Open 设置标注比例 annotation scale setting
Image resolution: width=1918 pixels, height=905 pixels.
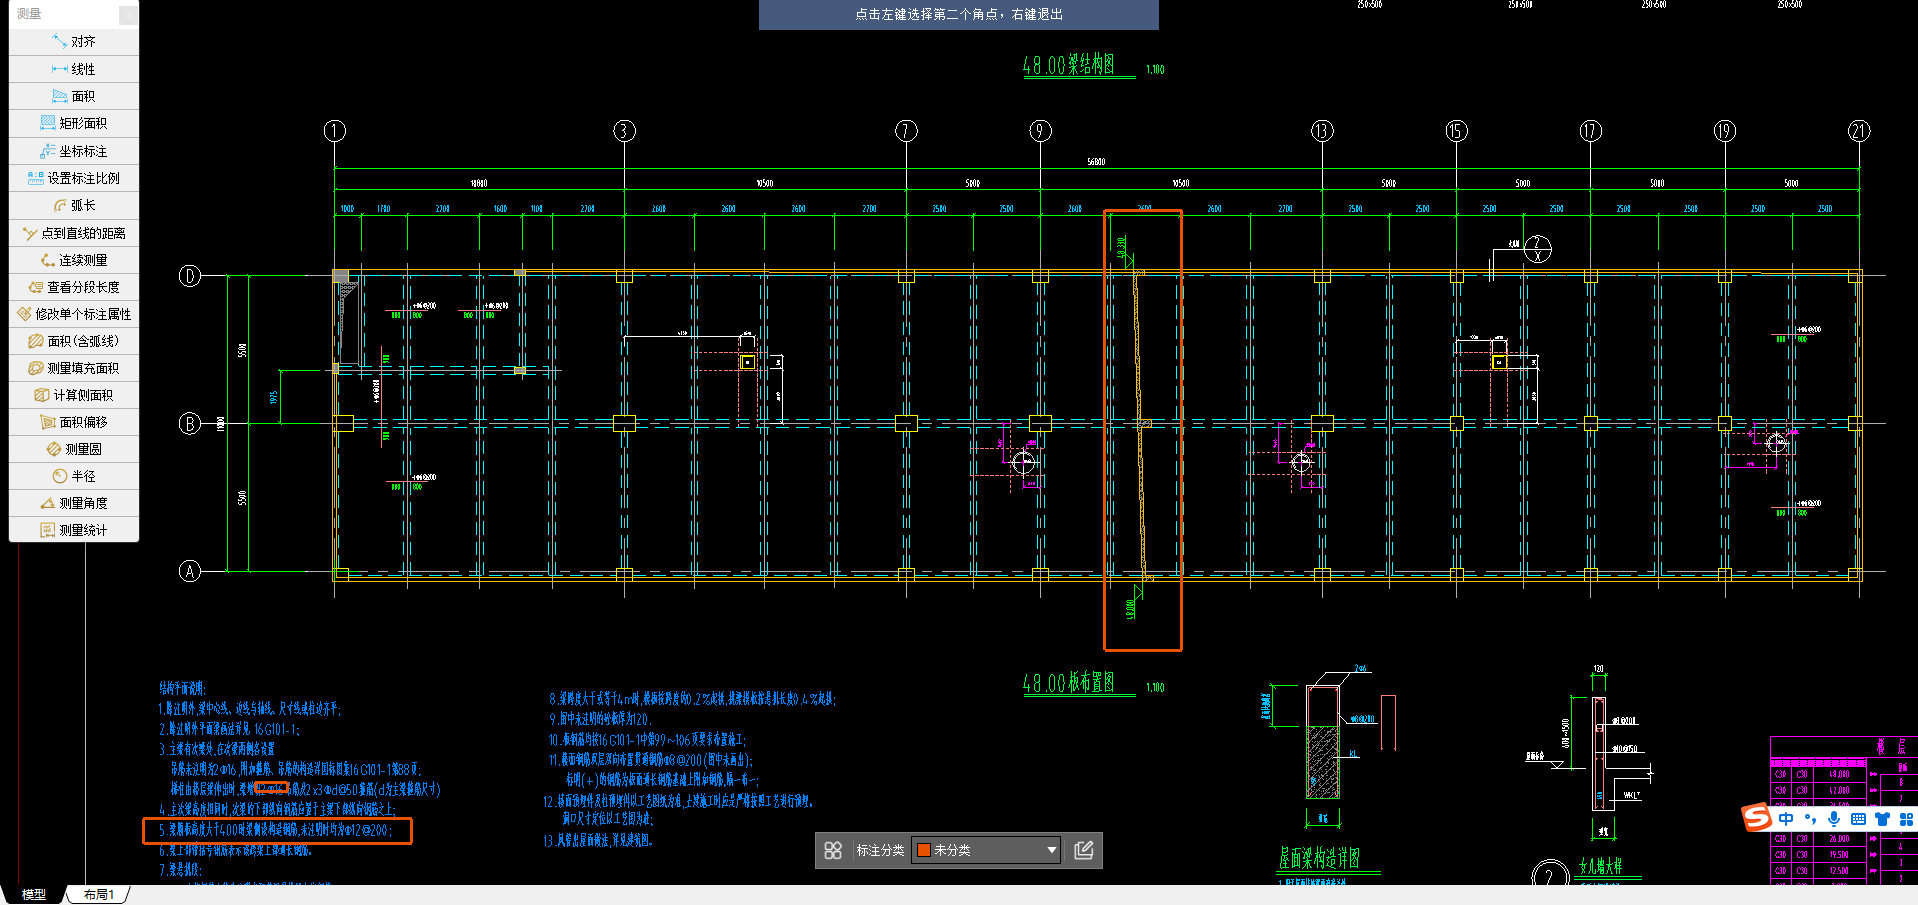point(74,178)
